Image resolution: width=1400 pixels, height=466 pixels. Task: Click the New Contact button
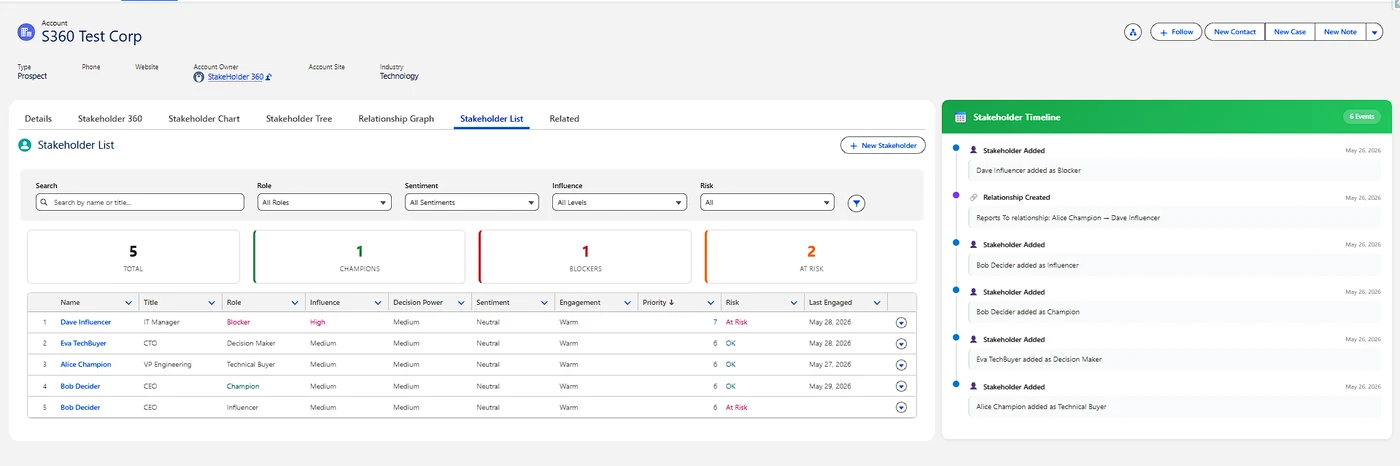coord(1235,32)
